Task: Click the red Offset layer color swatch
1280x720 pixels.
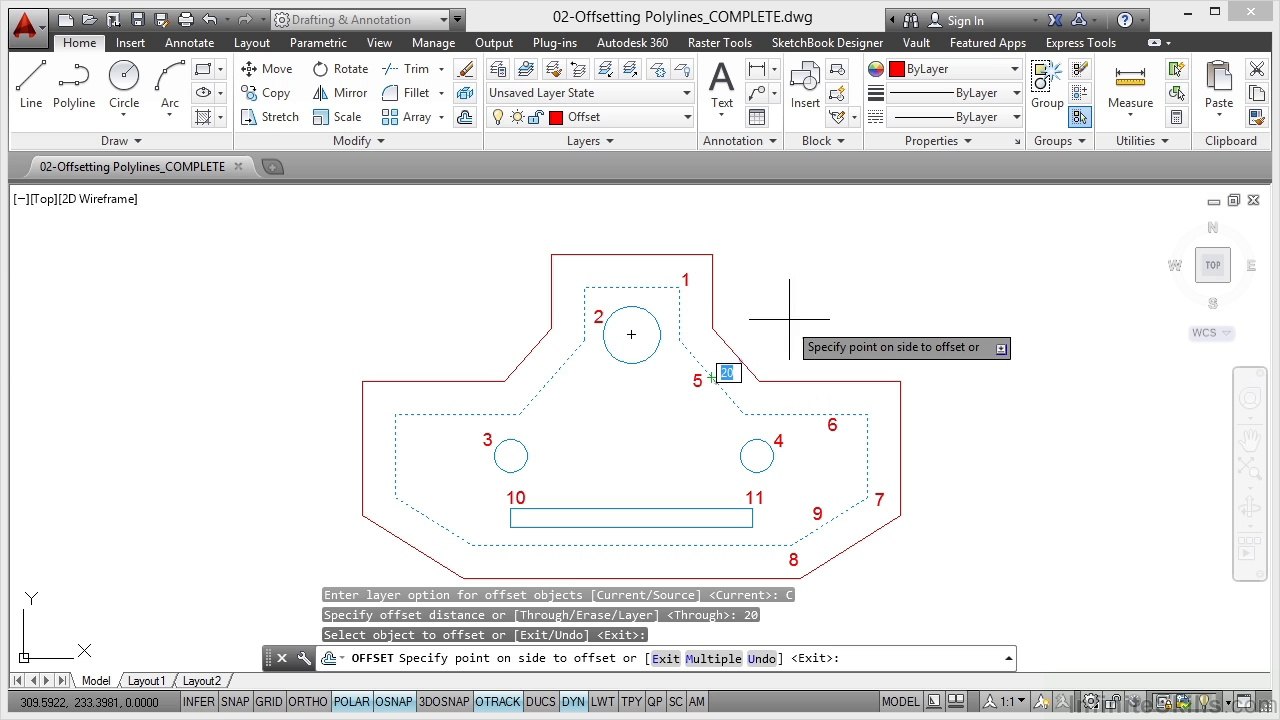Action: tap(556, 117)
